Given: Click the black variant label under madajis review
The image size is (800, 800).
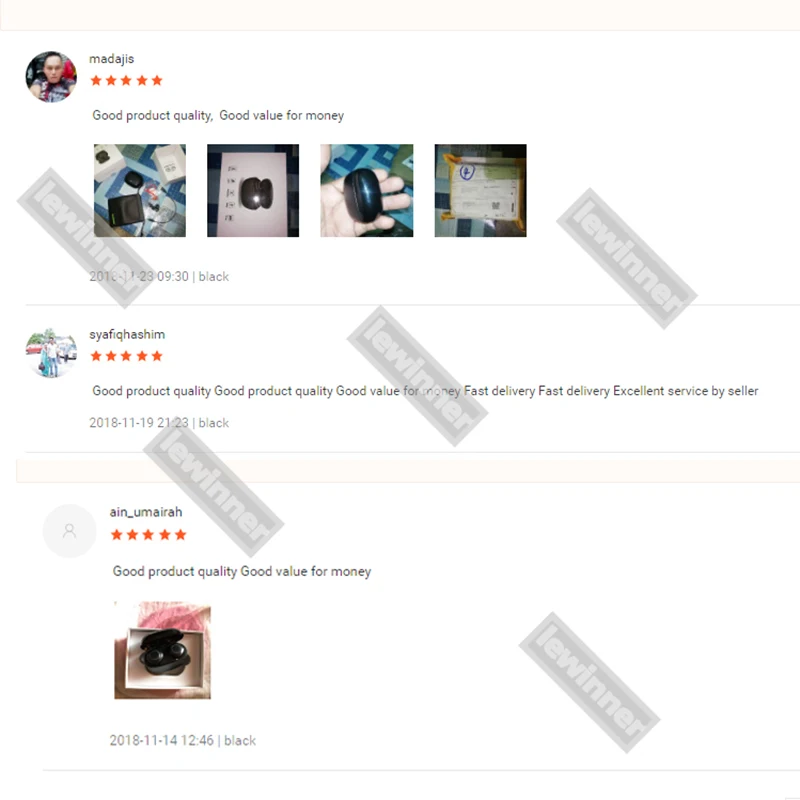Looking at the screenshot, I should click(213, 277).
